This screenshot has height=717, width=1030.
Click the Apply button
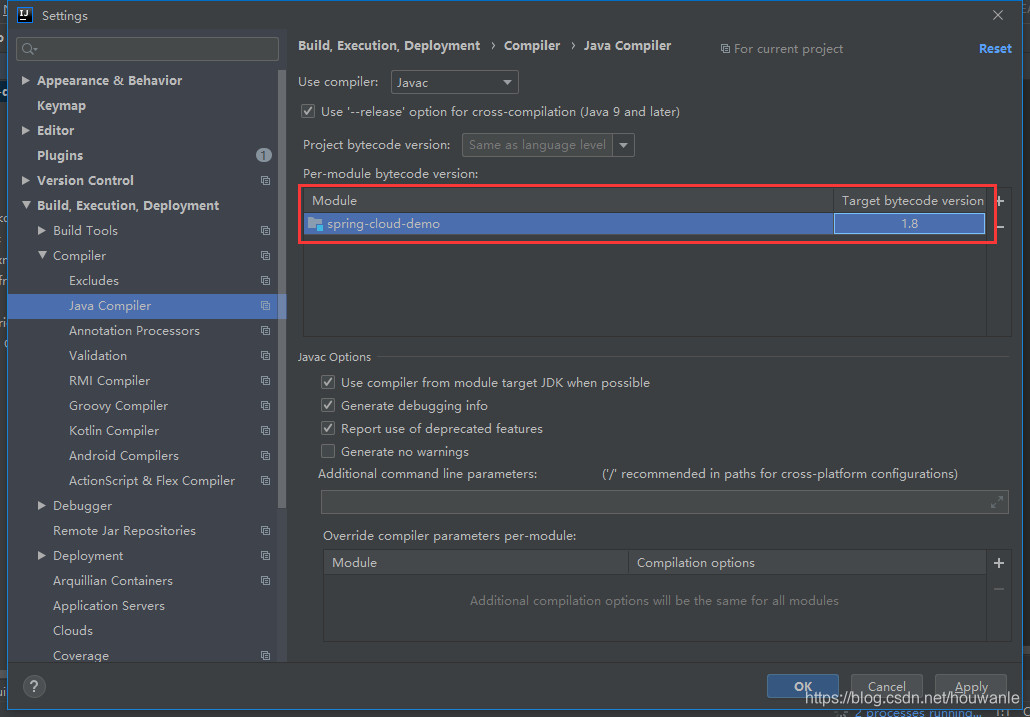[971, 686]
